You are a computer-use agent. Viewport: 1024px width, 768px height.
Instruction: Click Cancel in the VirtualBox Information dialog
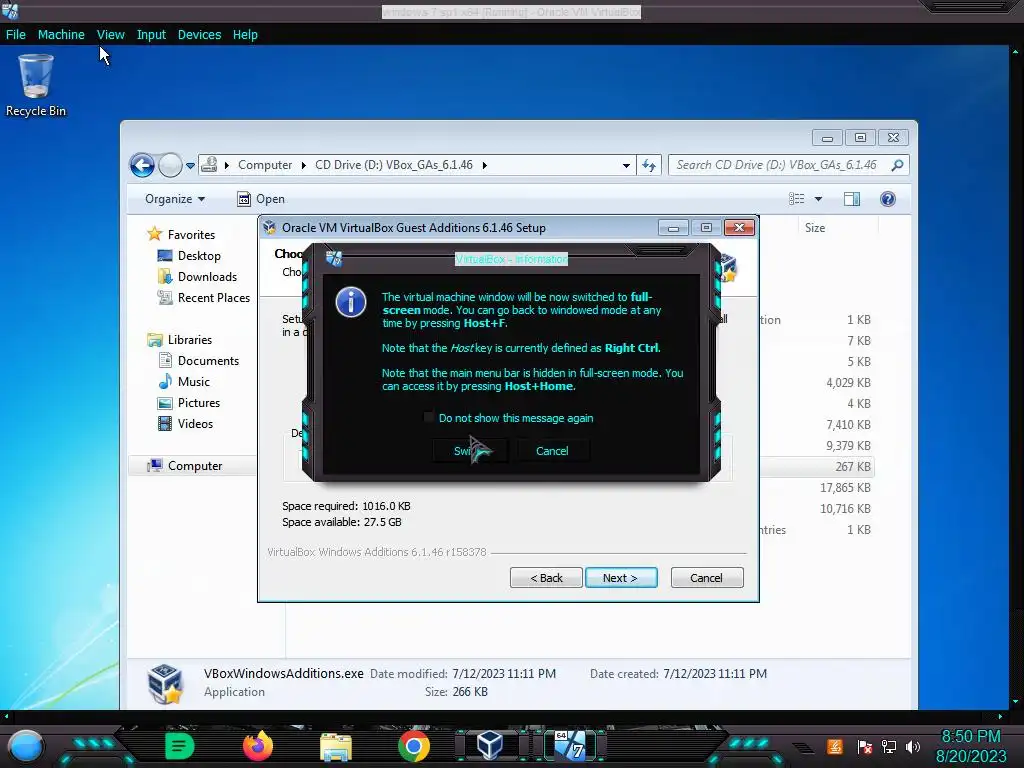552,451
